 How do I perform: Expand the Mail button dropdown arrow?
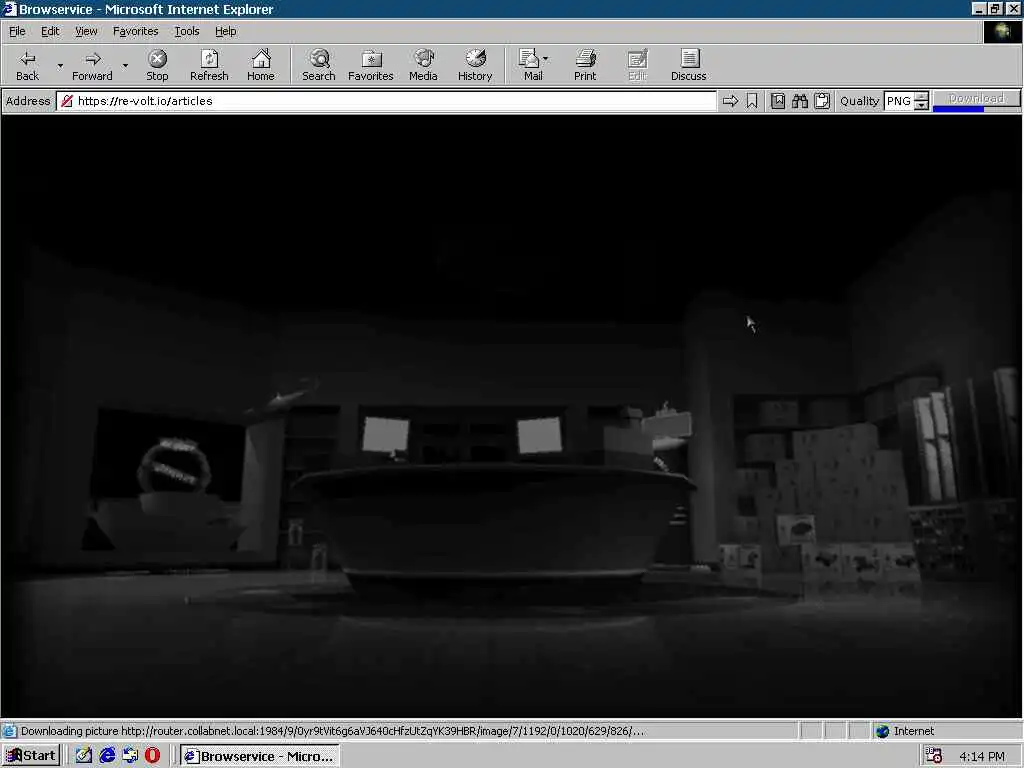coord(546,59)
